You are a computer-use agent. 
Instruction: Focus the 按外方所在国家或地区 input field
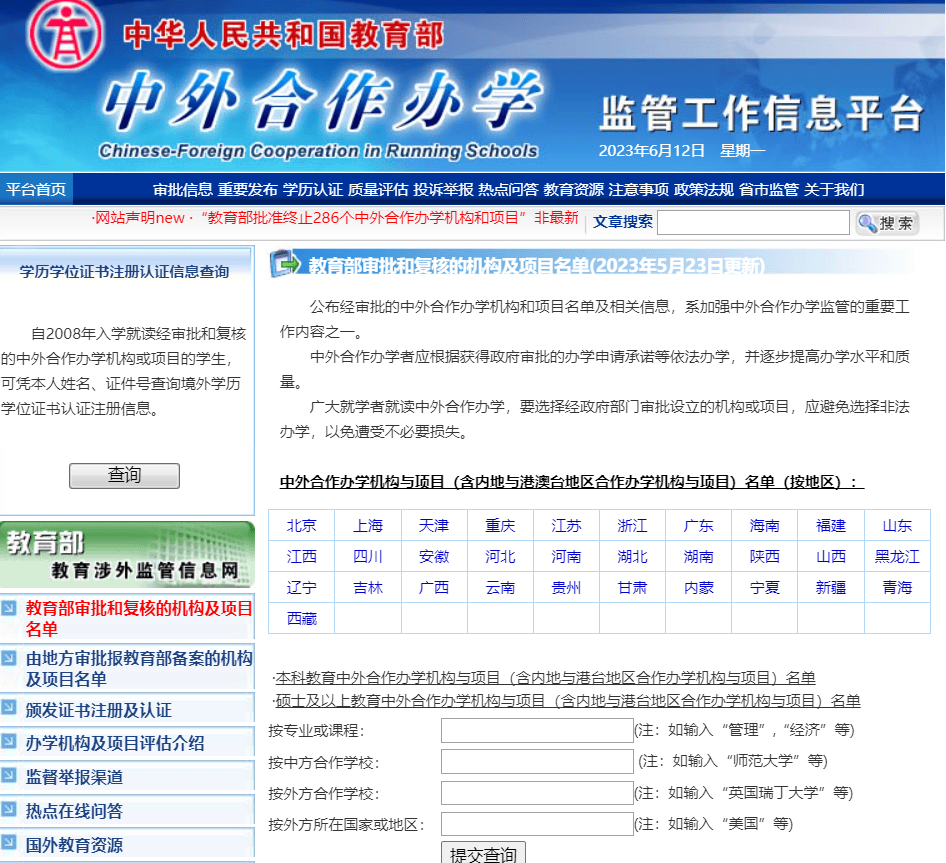coord(537,824)
